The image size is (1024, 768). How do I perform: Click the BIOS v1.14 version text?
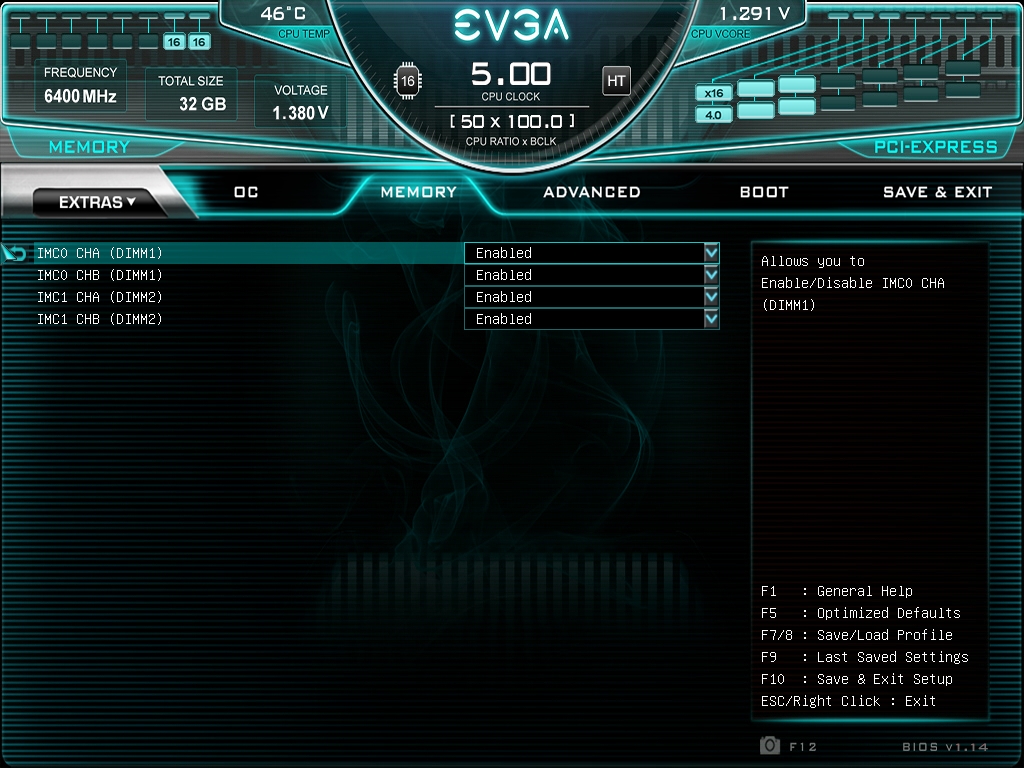pyautogui.click(x=945, y=746)
